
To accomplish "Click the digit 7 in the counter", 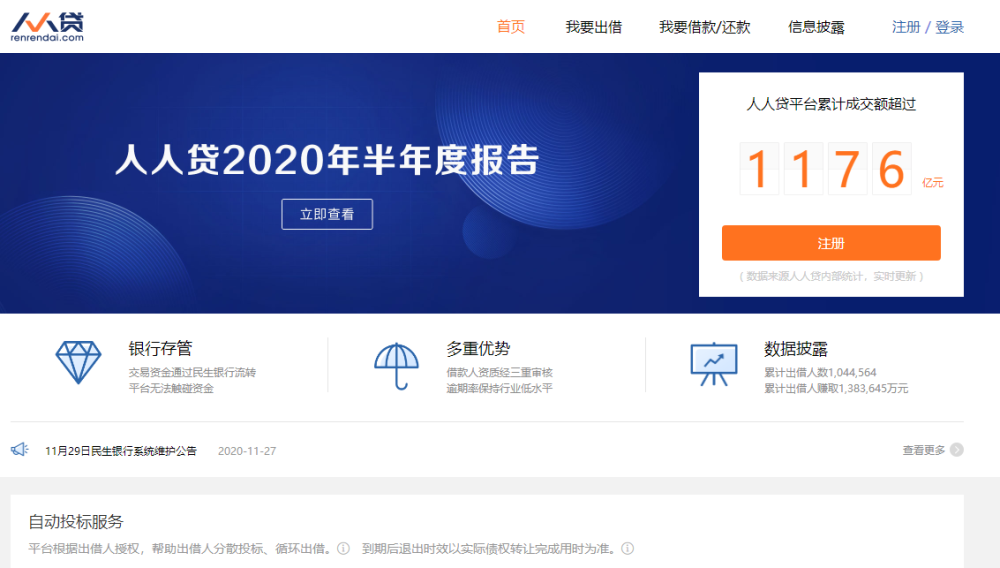I will point(848,169).
